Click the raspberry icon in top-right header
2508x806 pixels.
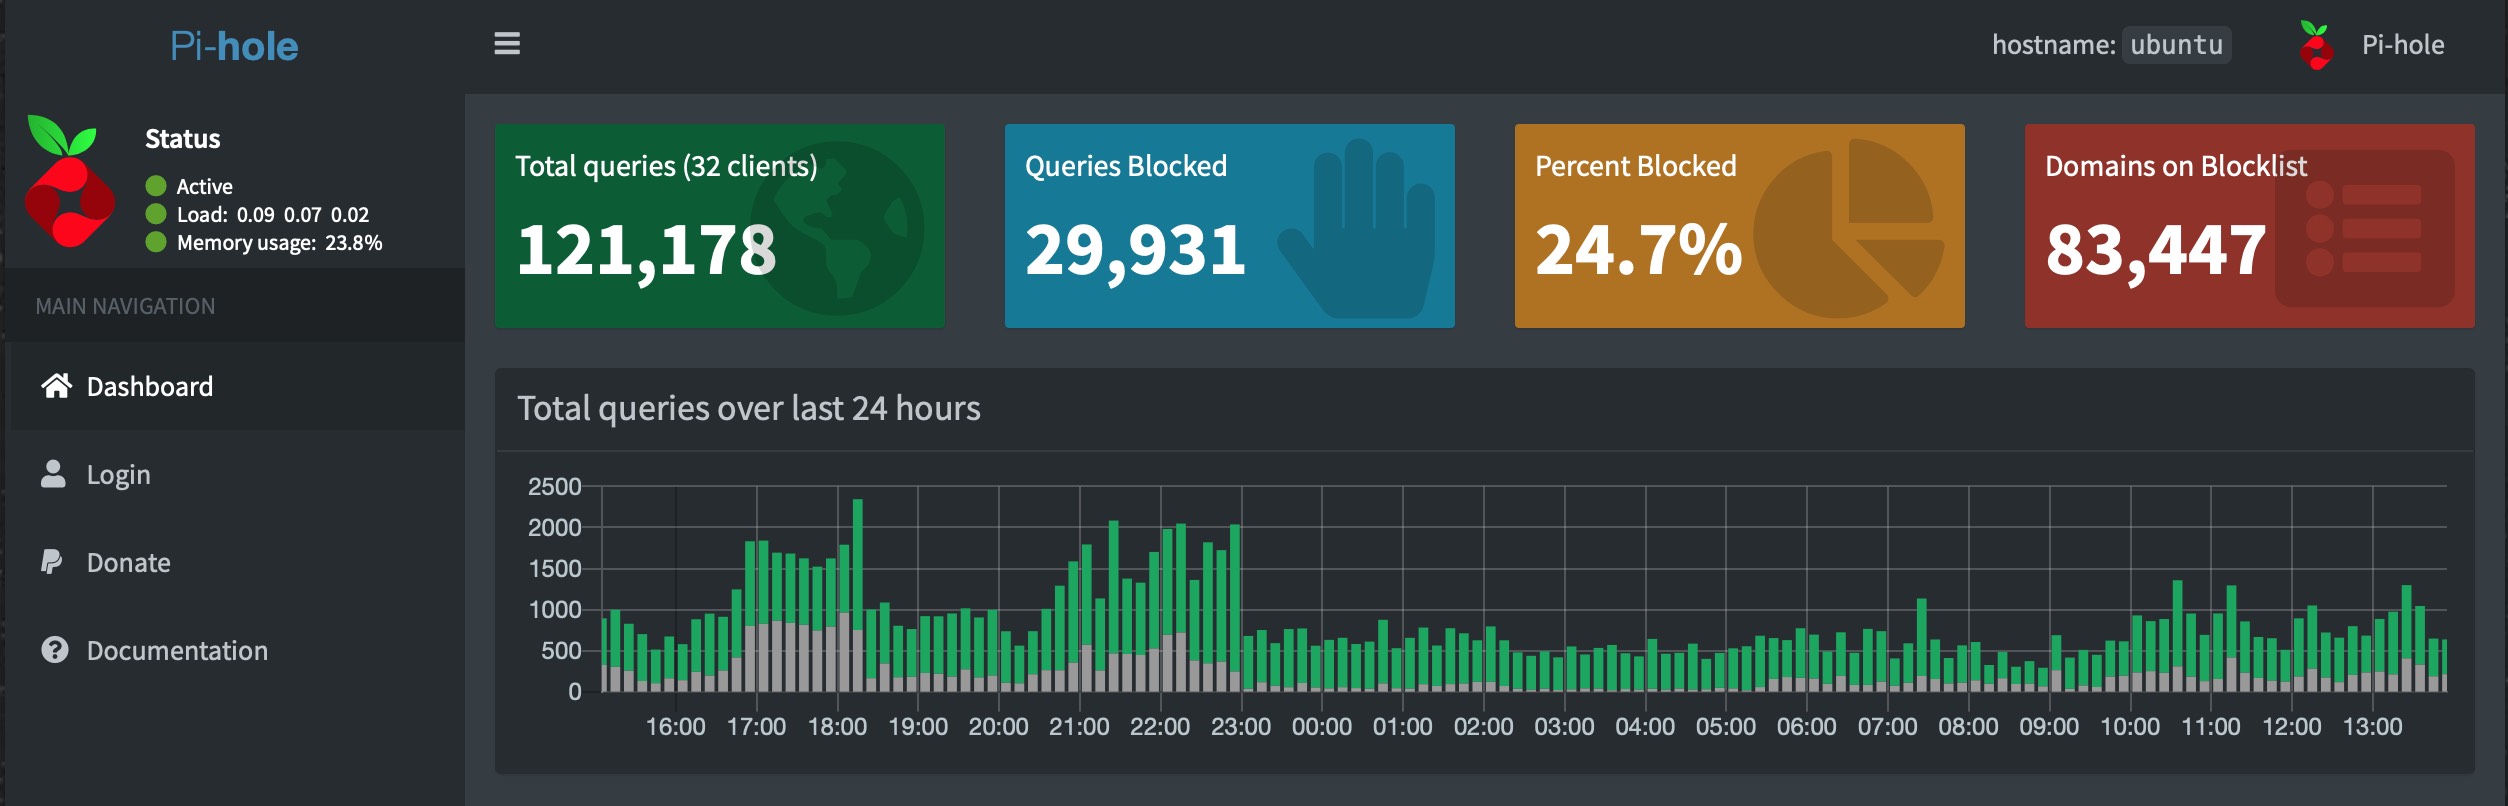2316,46
